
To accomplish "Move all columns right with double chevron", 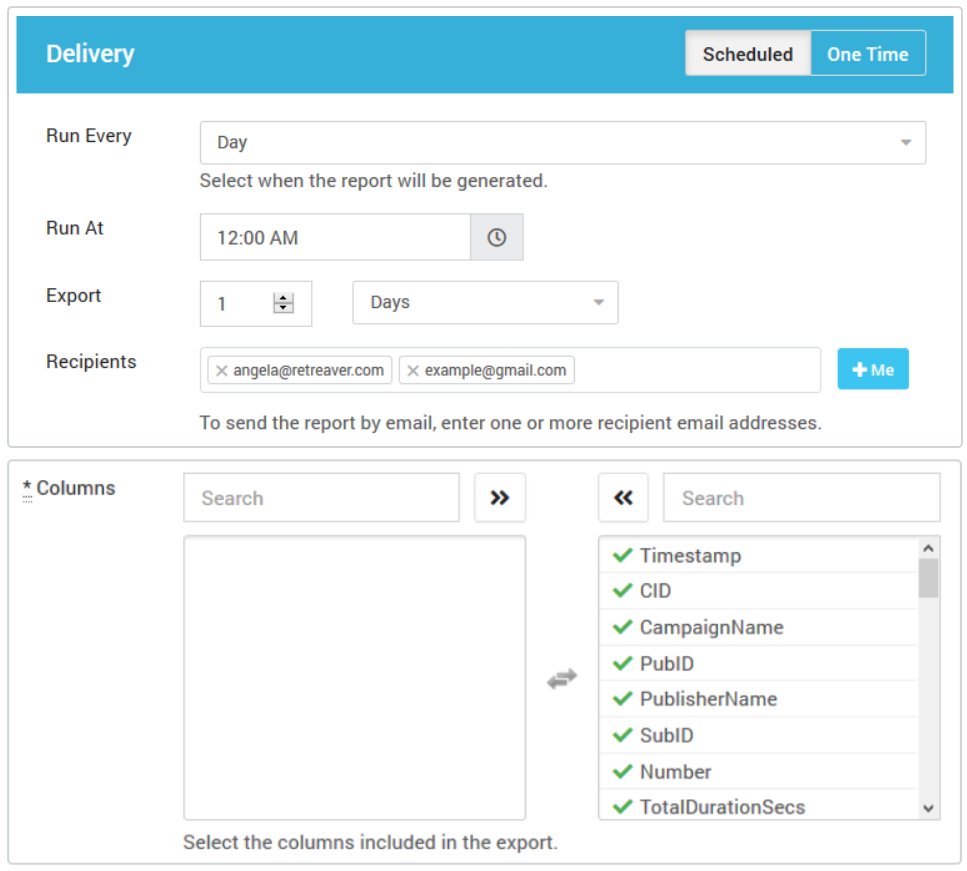I will pyautogui.click(x=500, y=498).
